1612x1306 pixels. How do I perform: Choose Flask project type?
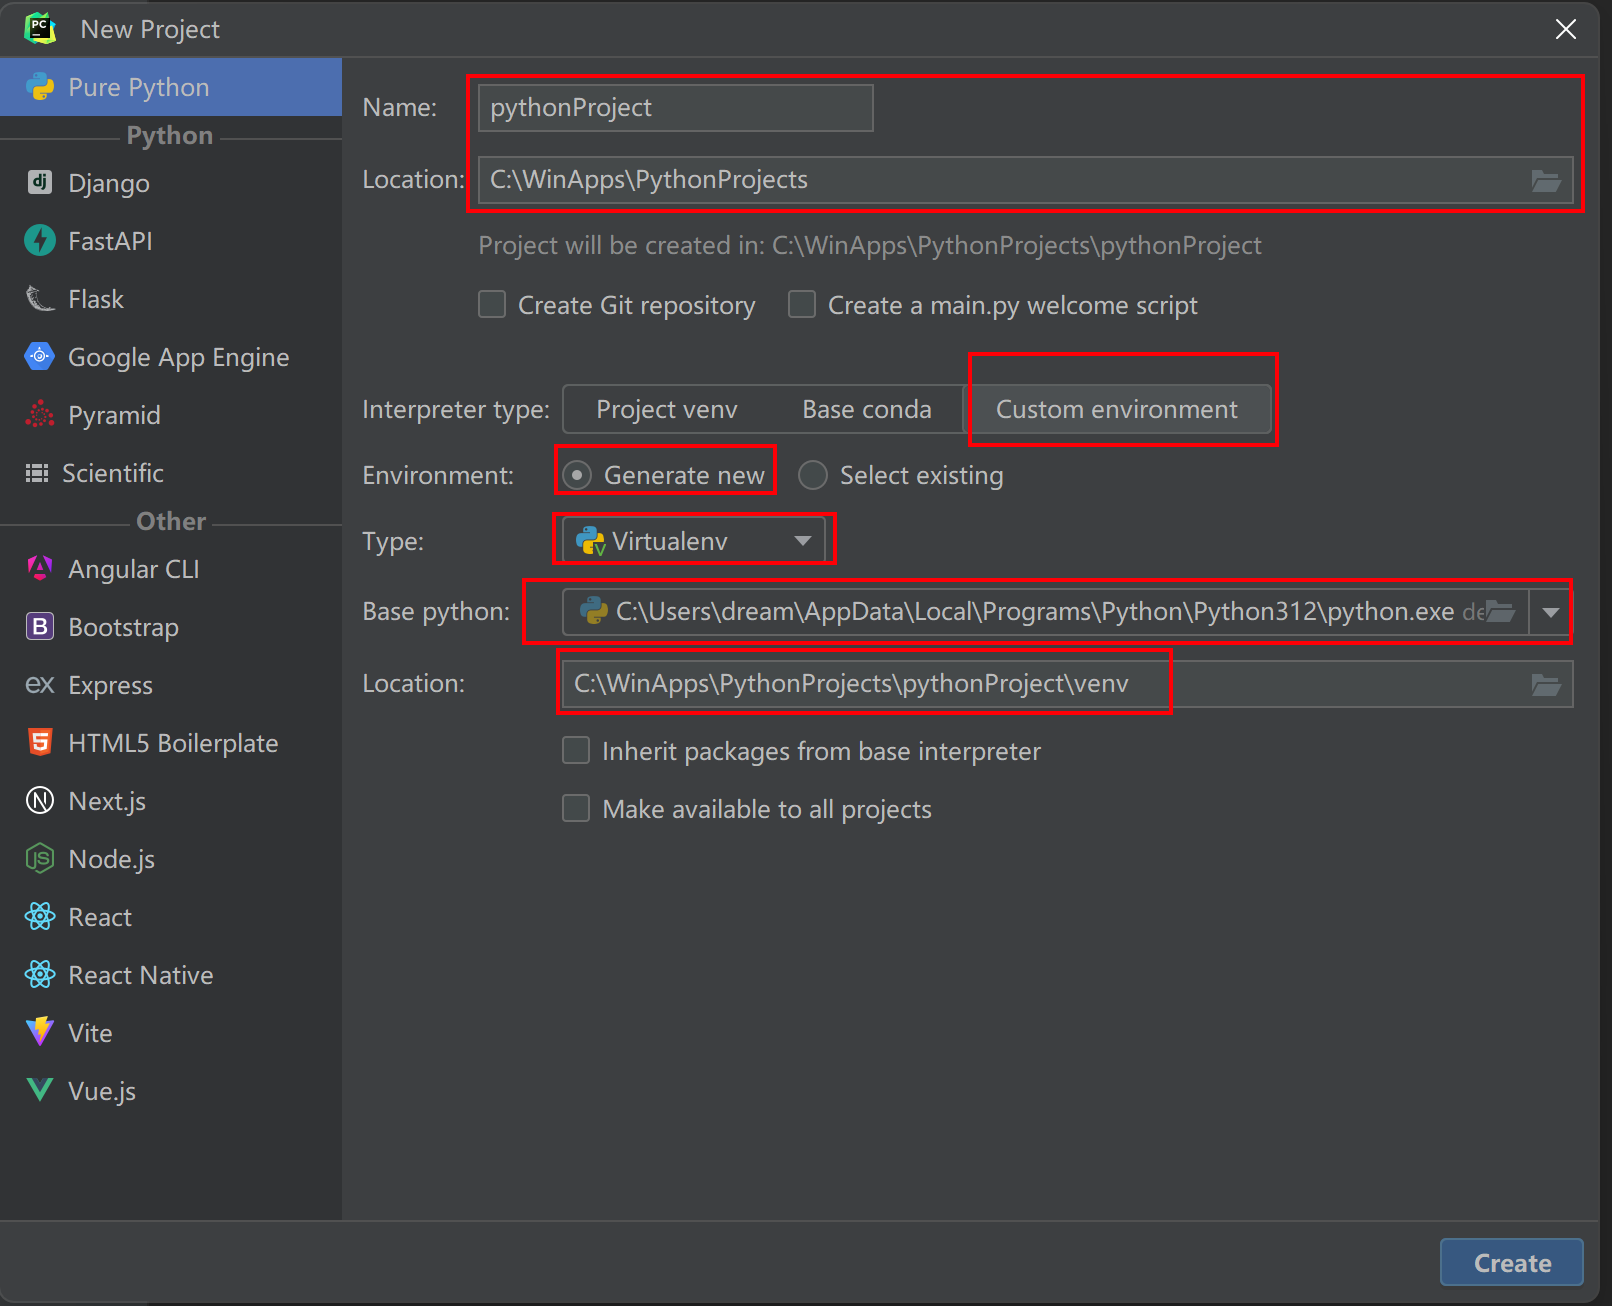(x=171, y=299)
